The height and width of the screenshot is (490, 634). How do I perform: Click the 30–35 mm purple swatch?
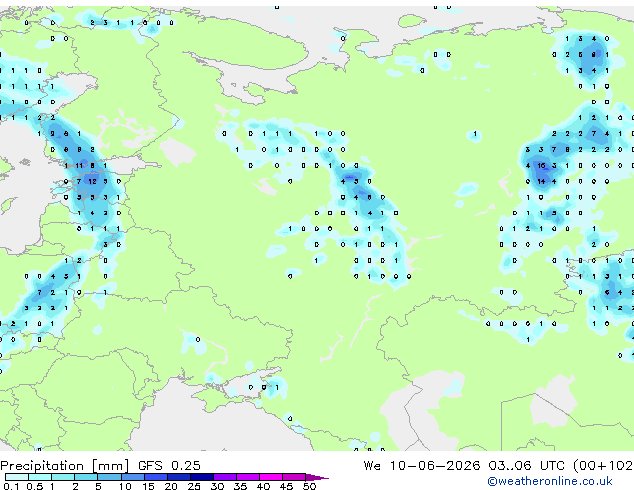(x=225, y=477)
